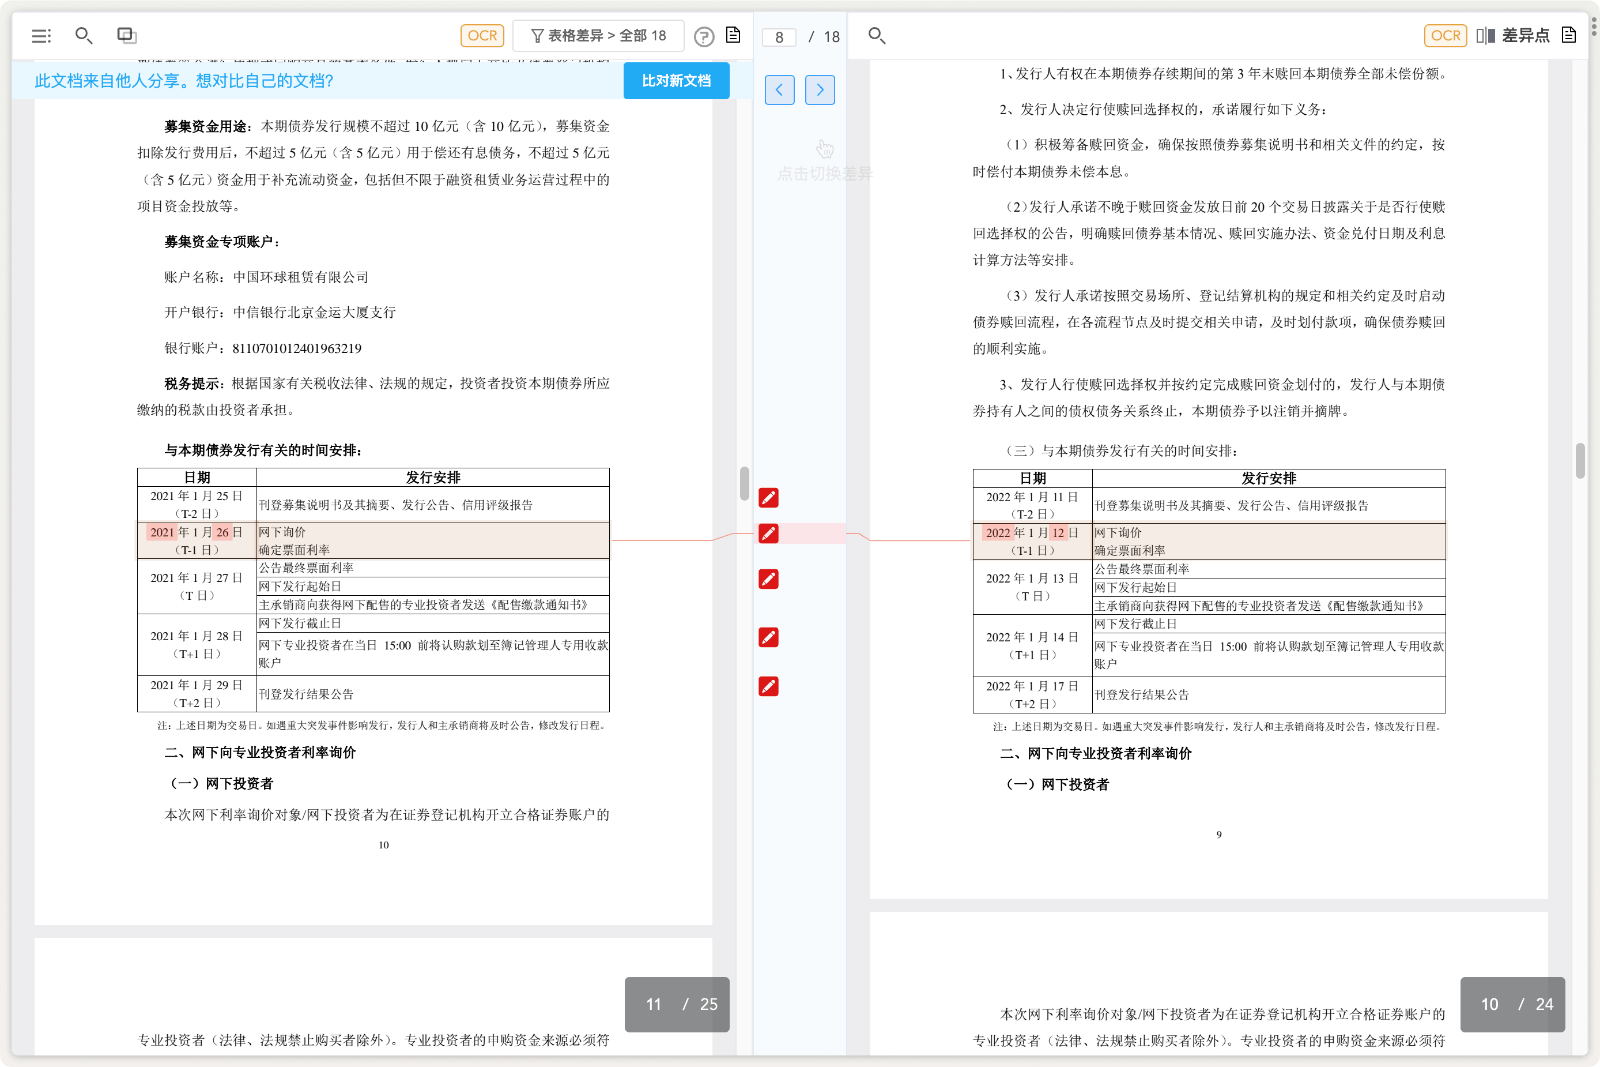The width and height of the screenshot is (1600, 1067).
Task: Click the bottom-most red edit pencil marker
Action: [x=768, y=687]
